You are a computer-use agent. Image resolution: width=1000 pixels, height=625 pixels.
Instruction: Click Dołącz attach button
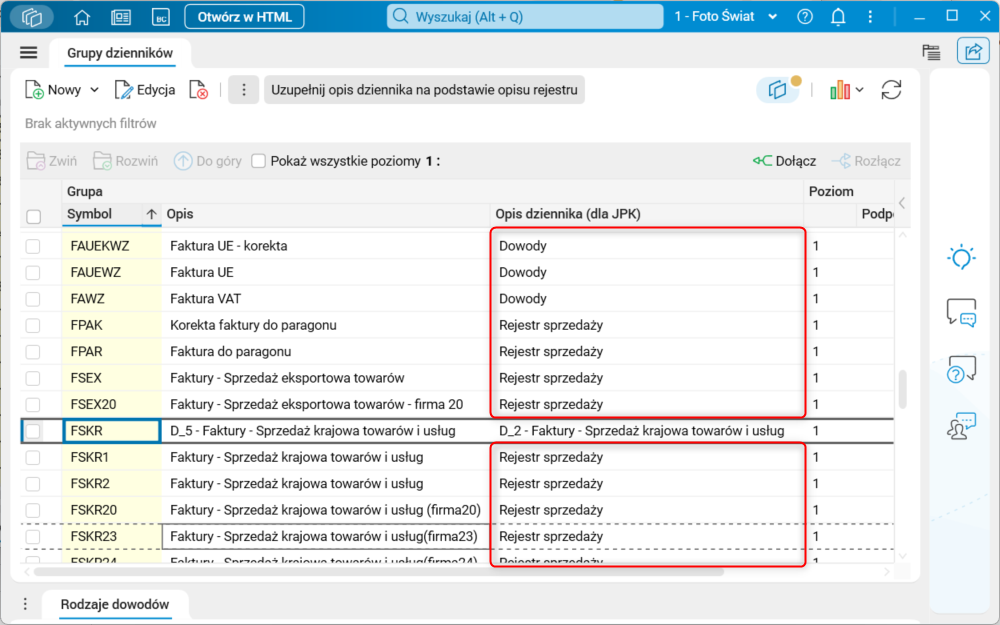pyautogui.click(x=784, y=161)
